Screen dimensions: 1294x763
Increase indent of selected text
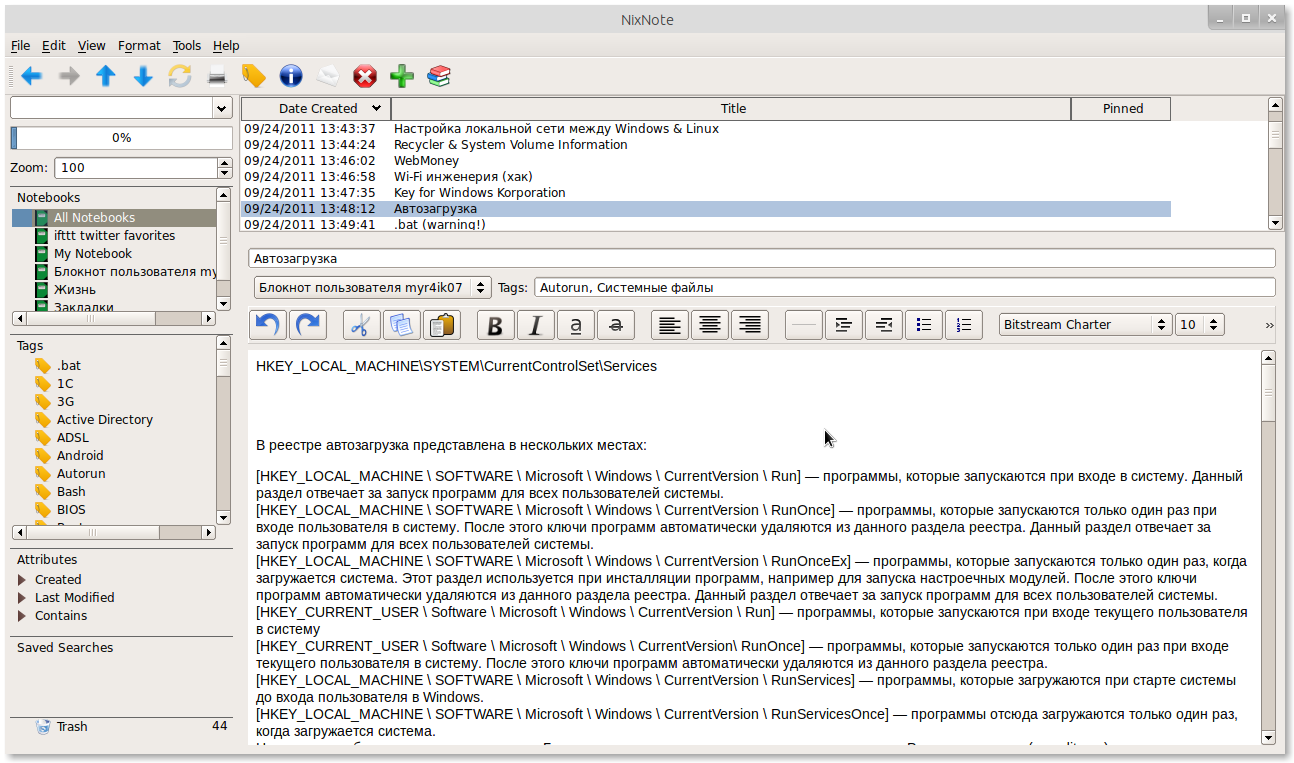click(844, 324)
